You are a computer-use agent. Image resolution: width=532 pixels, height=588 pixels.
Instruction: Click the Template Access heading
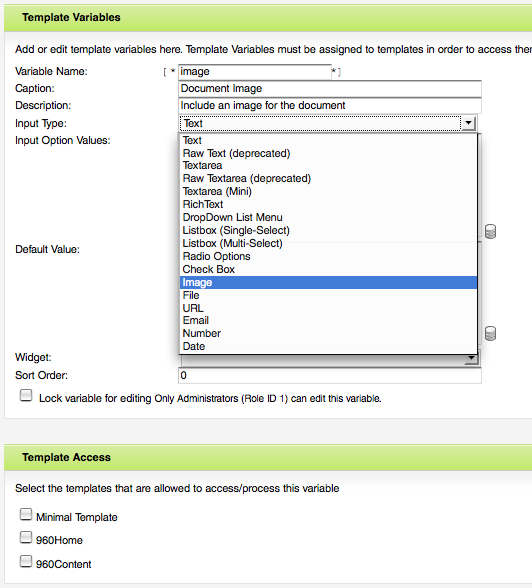tap(66, 457)
